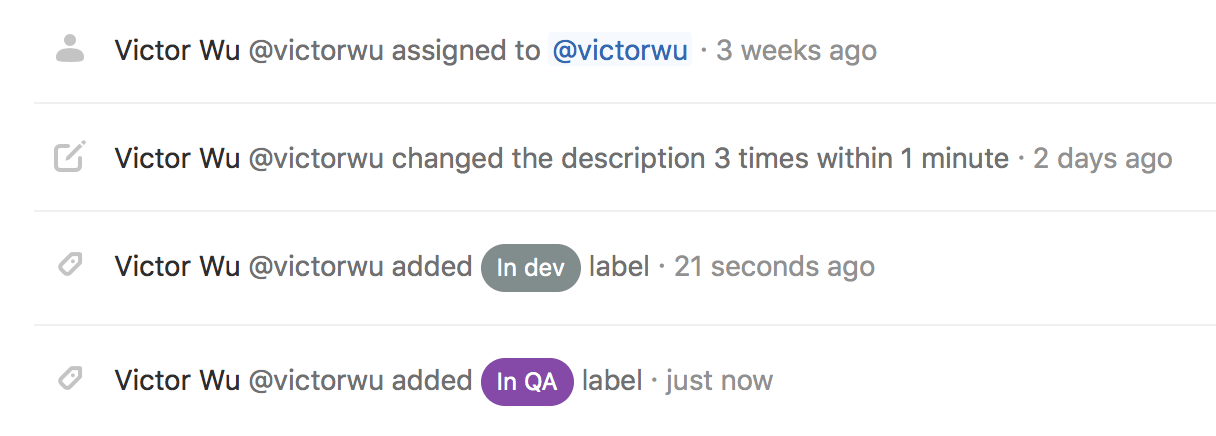Click Victor Wu name in description change entry

pos(177,158)
